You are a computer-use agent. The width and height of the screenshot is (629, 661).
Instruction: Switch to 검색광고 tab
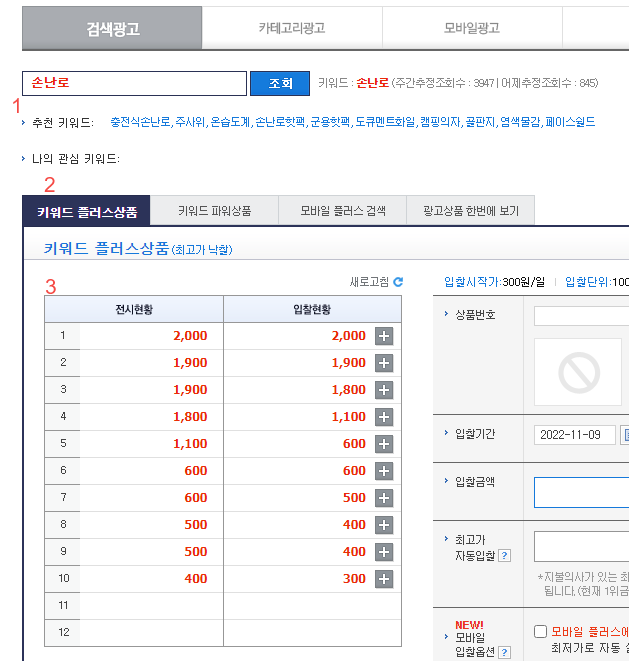click(x=112, y=28)
